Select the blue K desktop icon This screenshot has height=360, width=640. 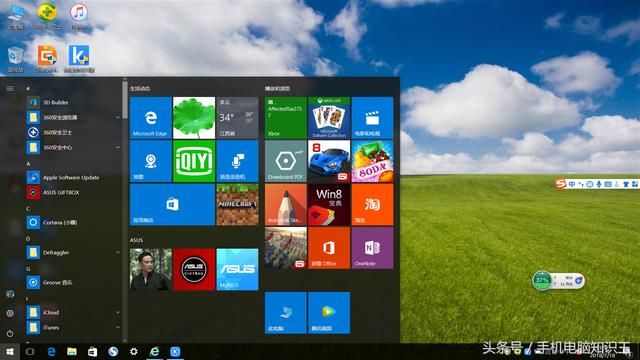[79, 60]
